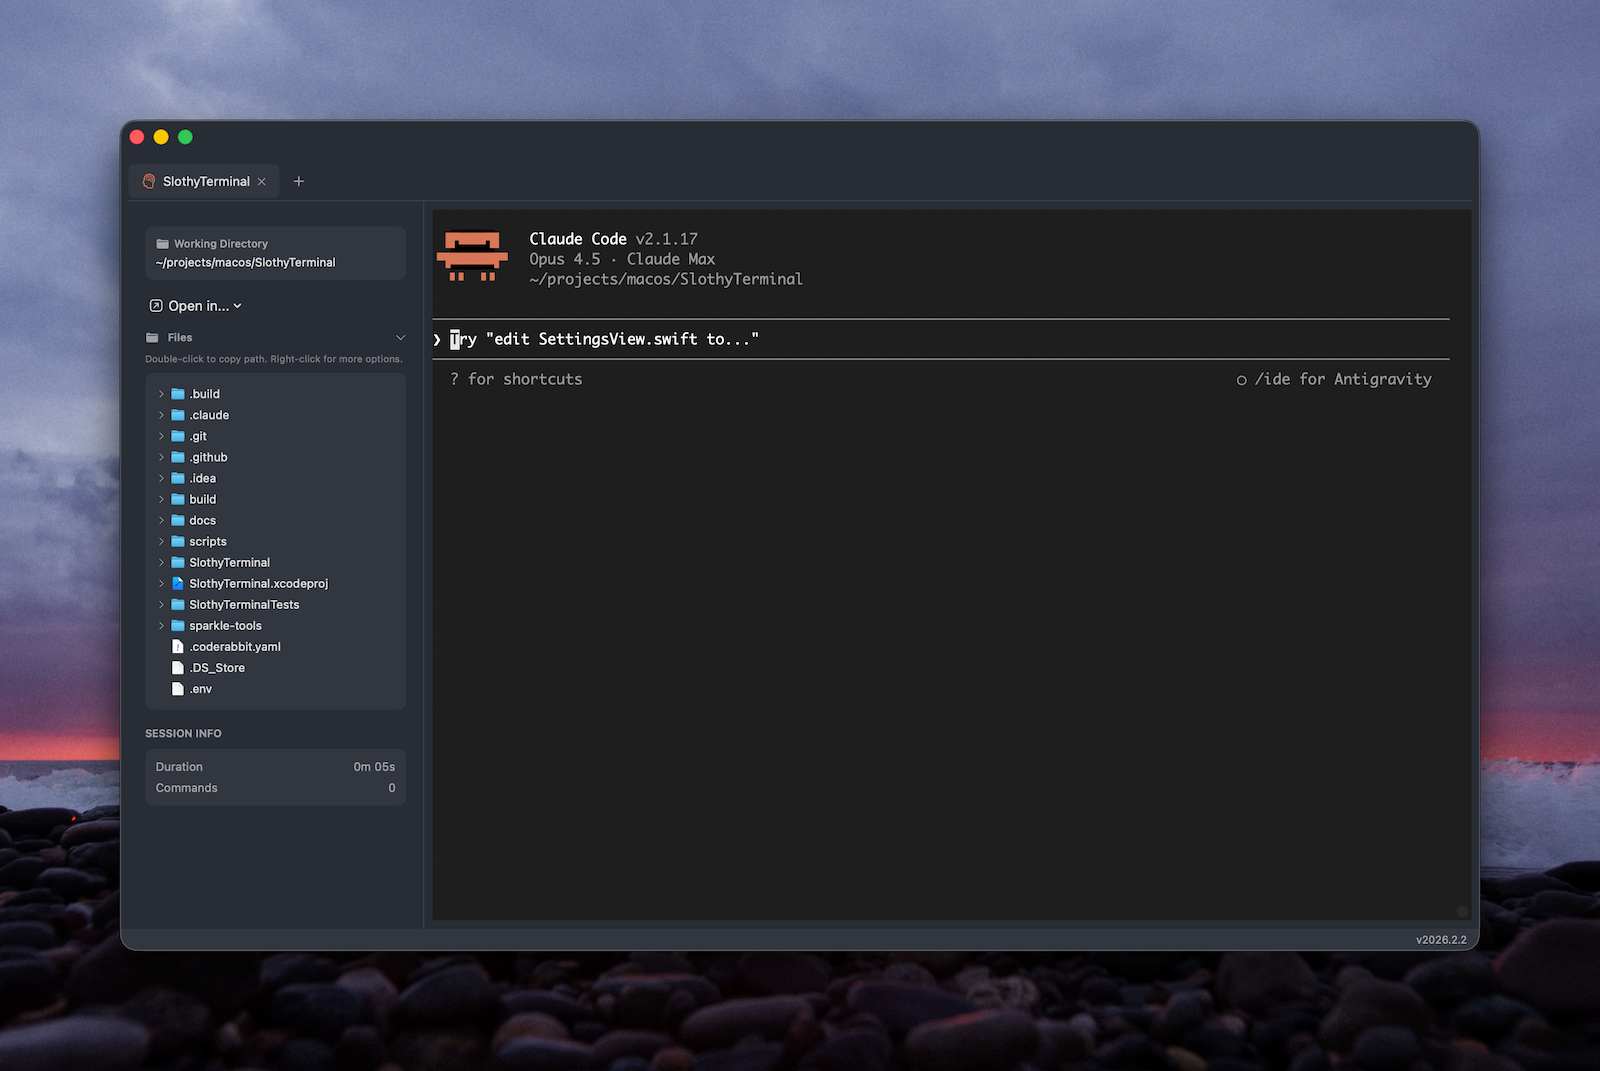Click the SlothyTerminal.xcodeproj file icon
The height and width of the screenshot is (1071, 1600).
178,583
